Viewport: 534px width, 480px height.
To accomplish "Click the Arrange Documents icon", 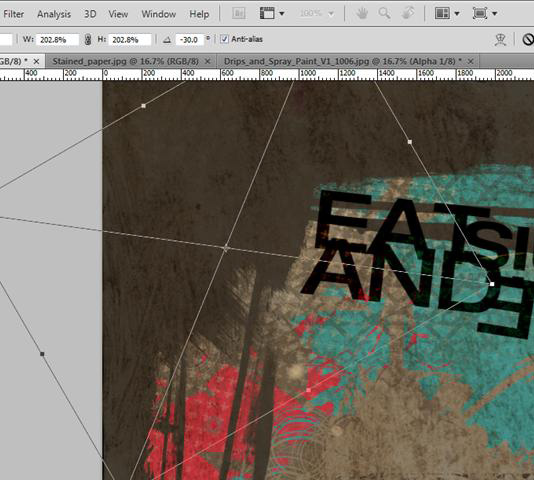I will pyautogui.click(x=442, y=13).
